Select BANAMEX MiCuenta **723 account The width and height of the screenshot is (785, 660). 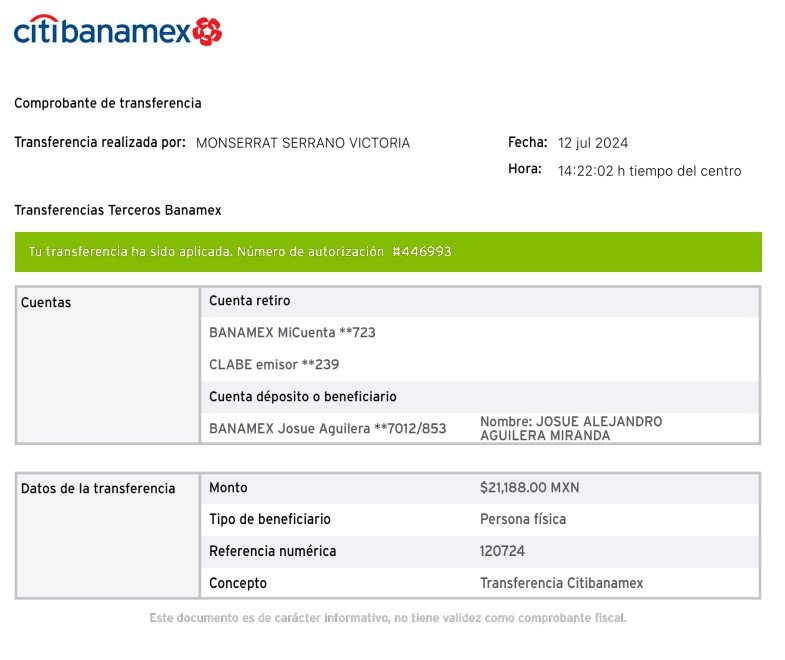292,333
